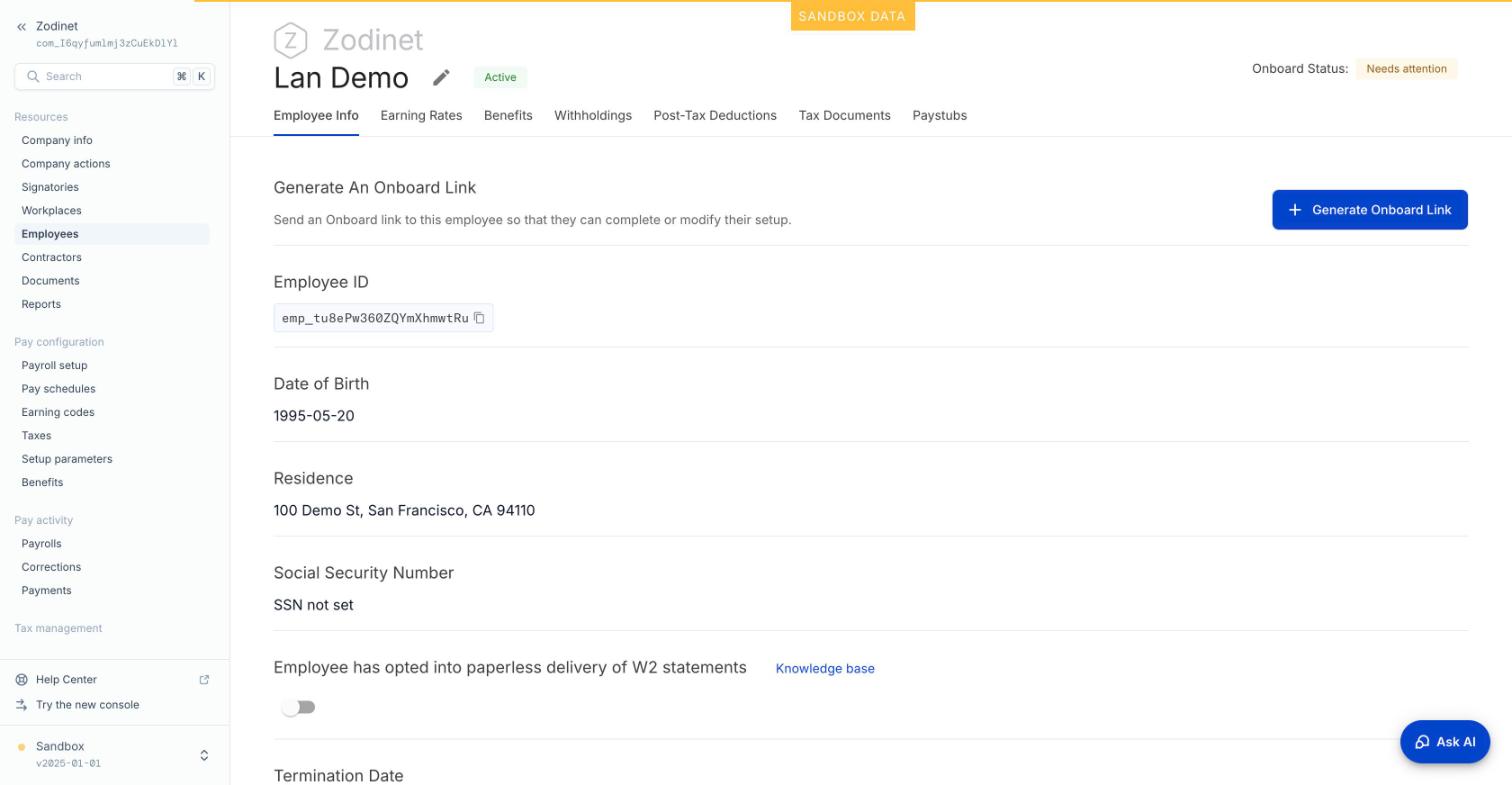Click Generate Onboard Link button

pyautogui.click(x=1370, y=210)
